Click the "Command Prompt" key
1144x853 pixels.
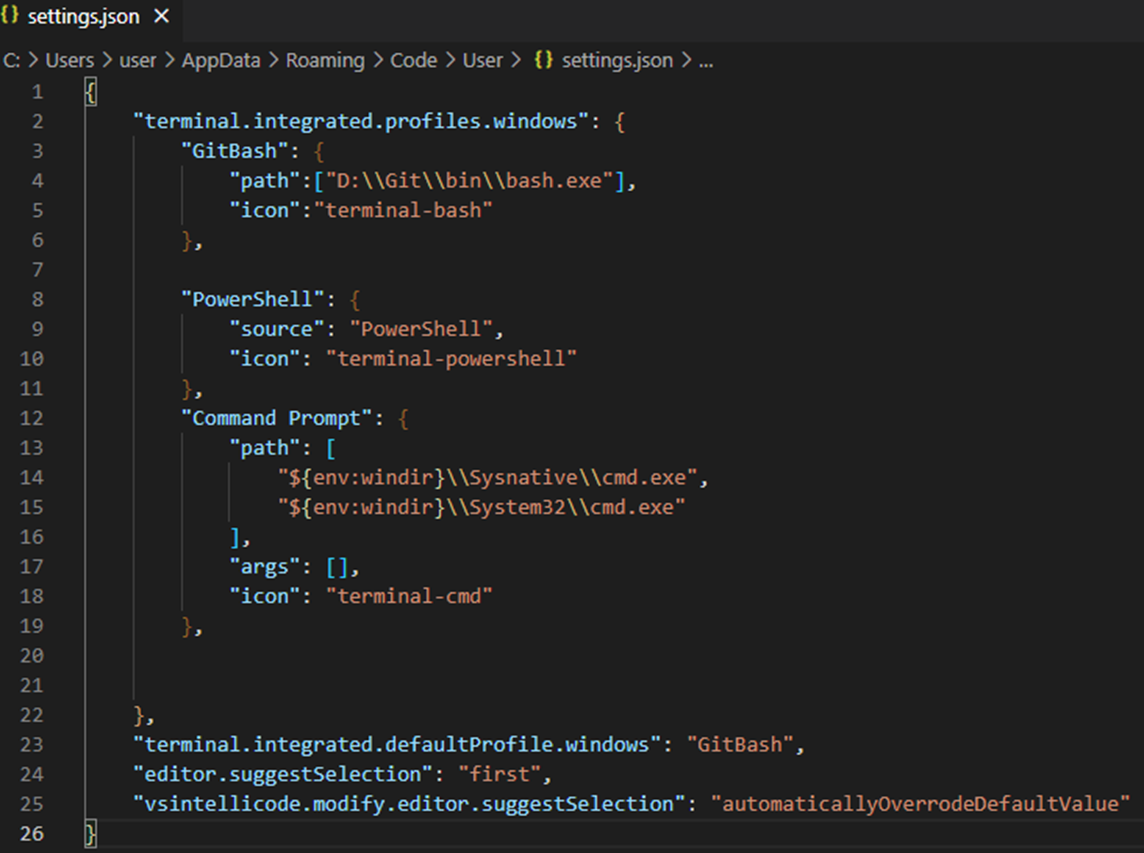coord(277,418)
